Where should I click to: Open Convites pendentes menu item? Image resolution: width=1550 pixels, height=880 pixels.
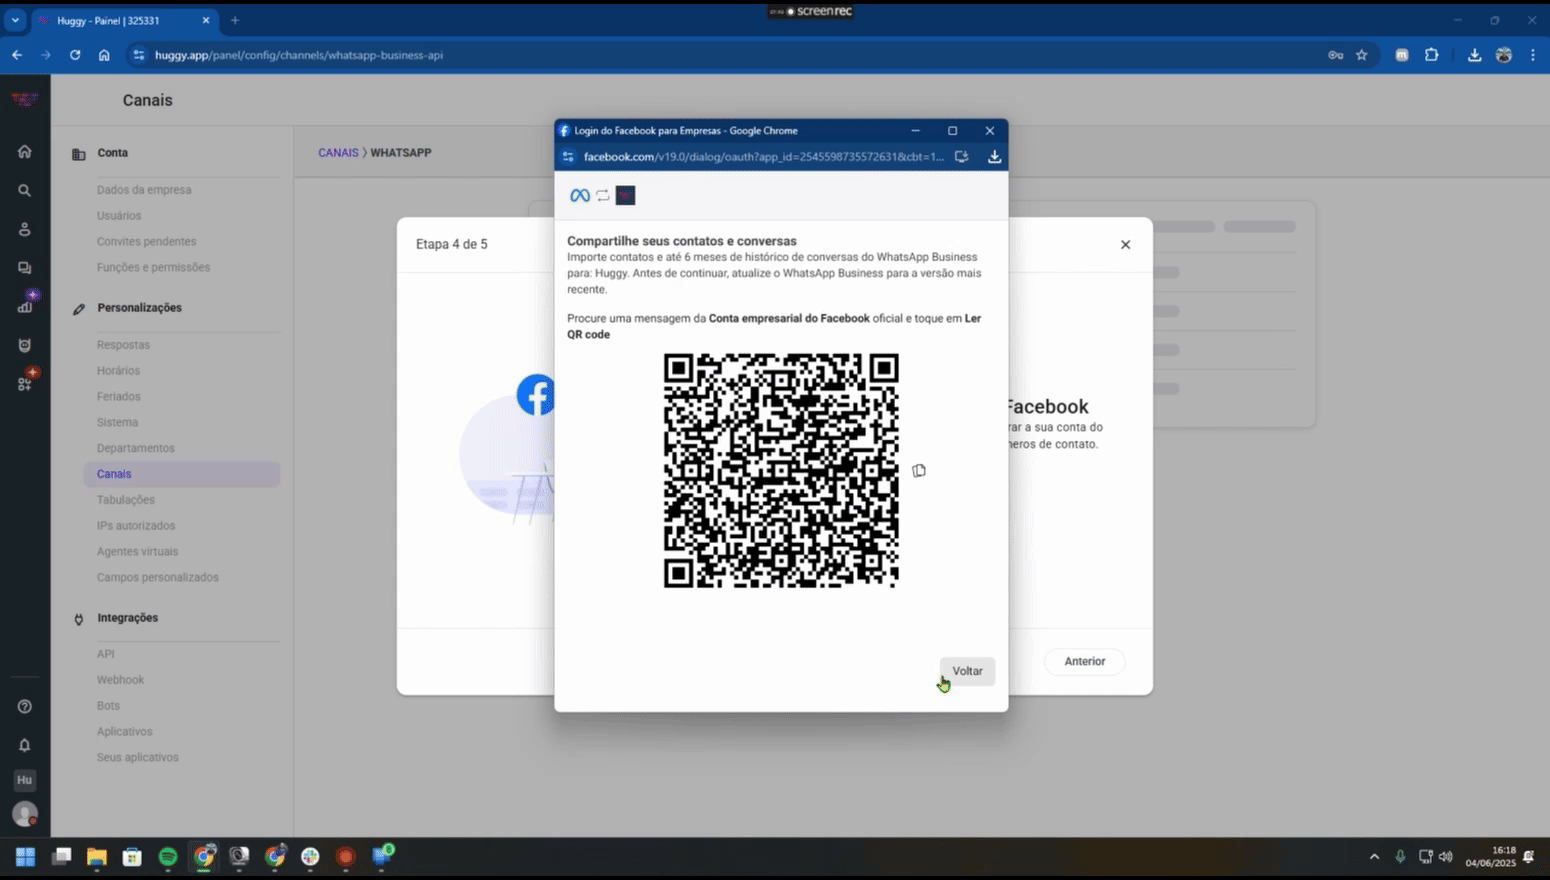(x=146, y=242)
